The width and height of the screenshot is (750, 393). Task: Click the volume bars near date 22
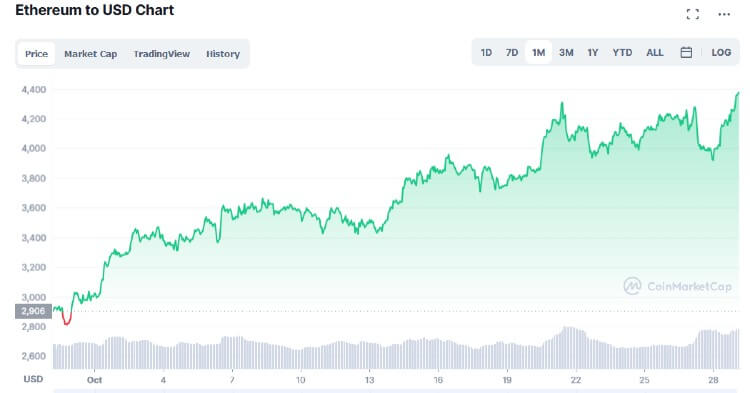point(572,348)
